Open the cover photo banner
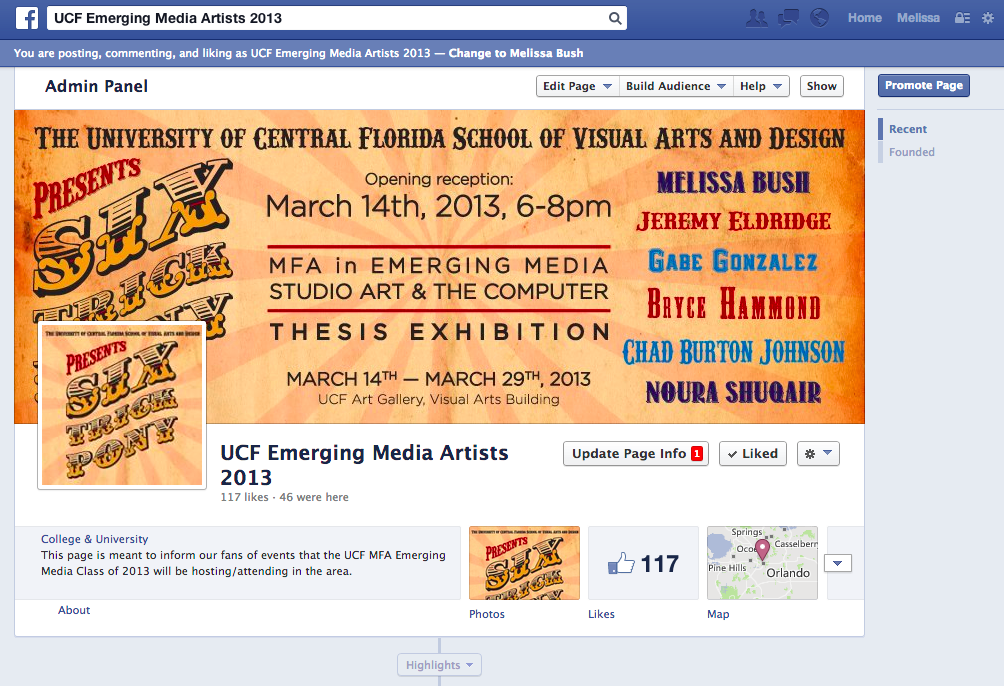The image size is (1004, 686). (x=439, y=266)
